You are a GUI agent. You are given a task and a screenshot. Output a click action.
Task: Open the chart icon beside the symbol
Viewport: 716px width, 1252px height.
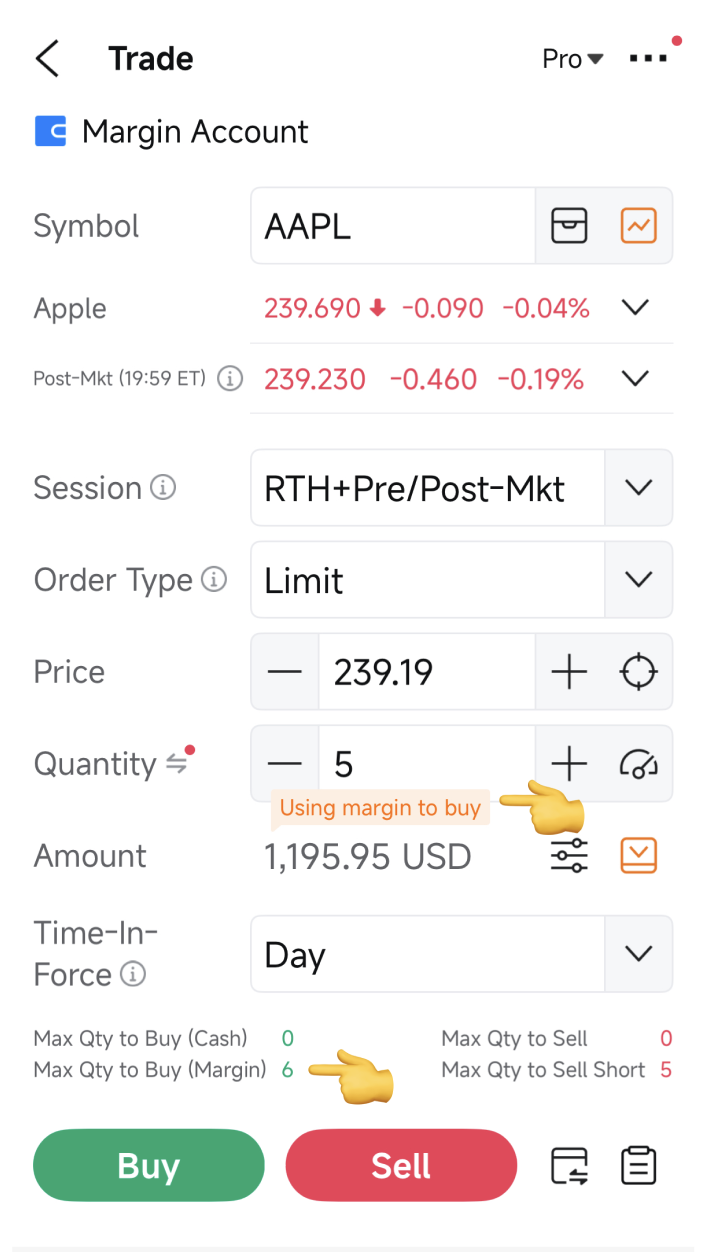(638, 226)
